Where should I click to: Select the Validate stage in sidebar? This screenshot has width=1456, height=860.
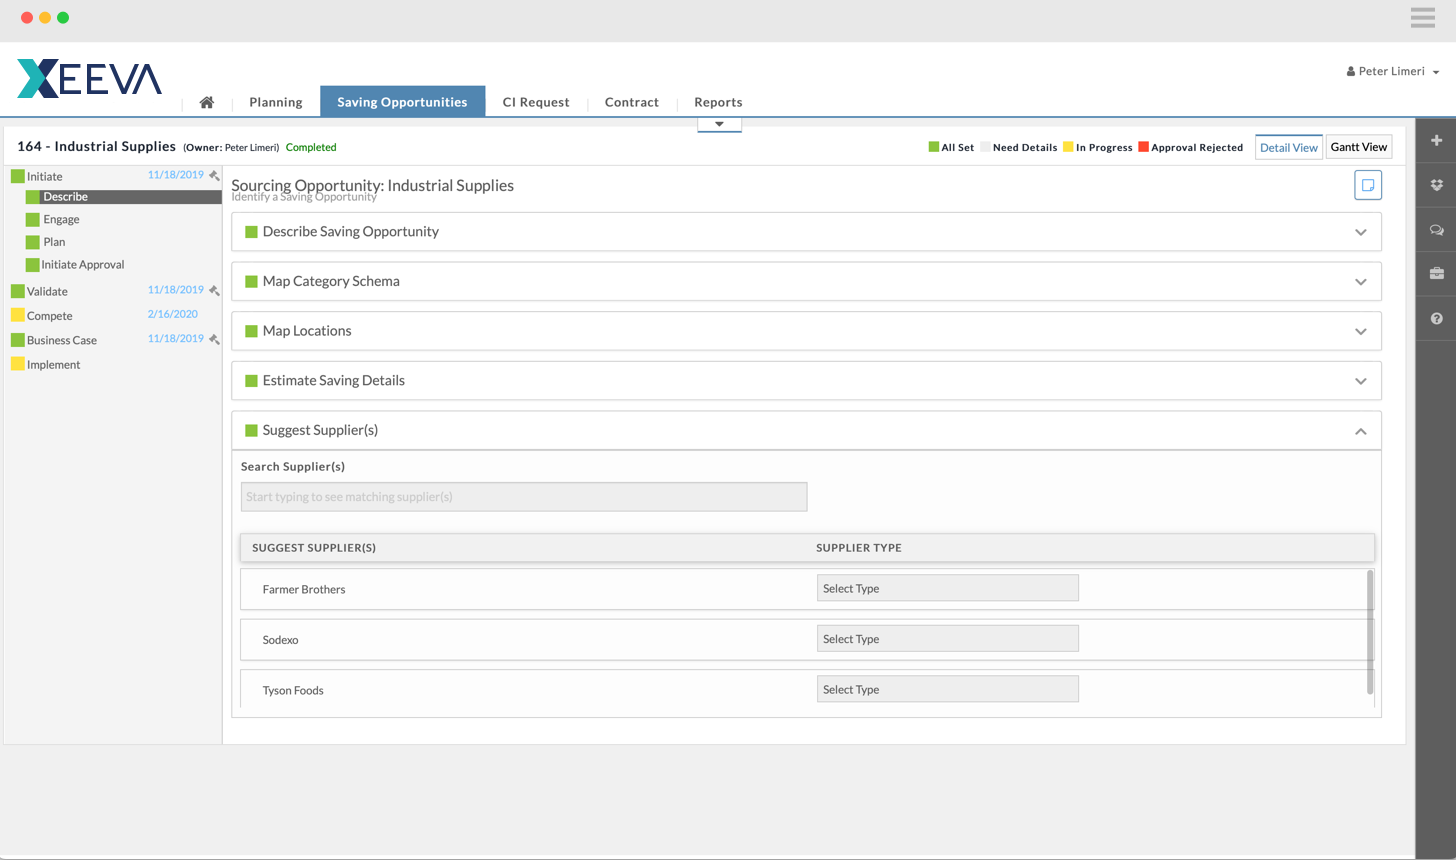click(x=47, y=292)
